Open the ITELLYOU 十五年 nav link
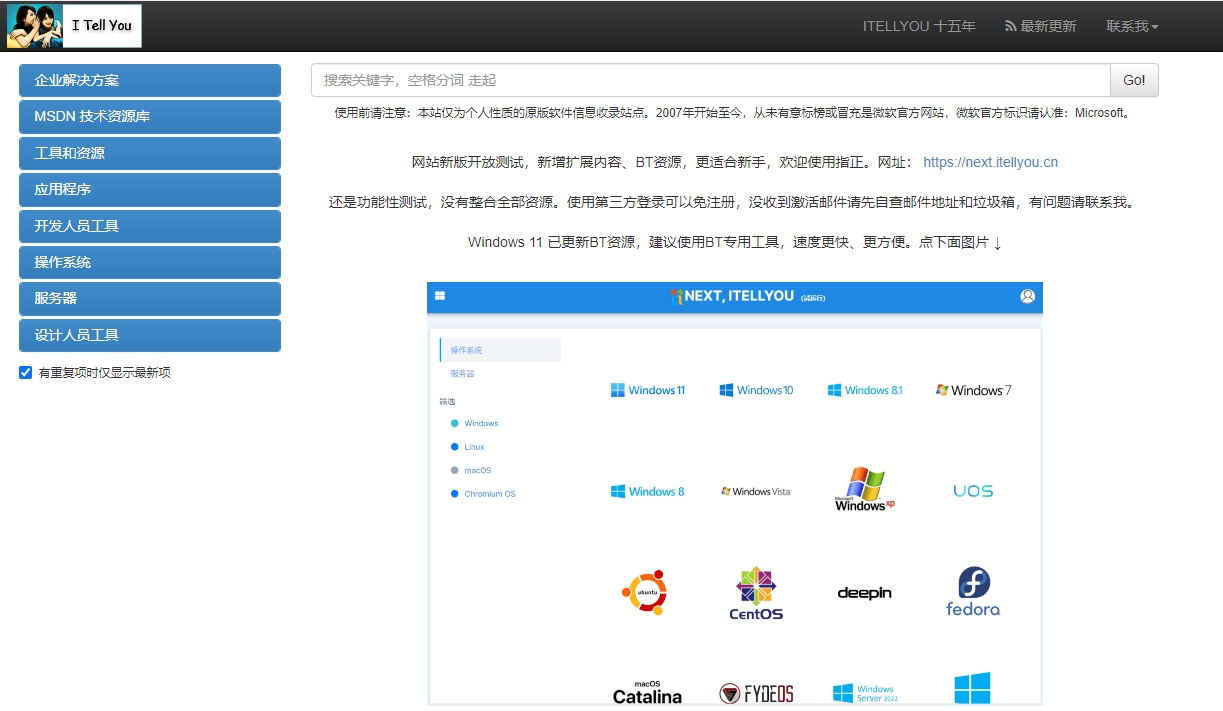Image resolution: width=1223 pixels, height=711 pixels. point(919,26)
